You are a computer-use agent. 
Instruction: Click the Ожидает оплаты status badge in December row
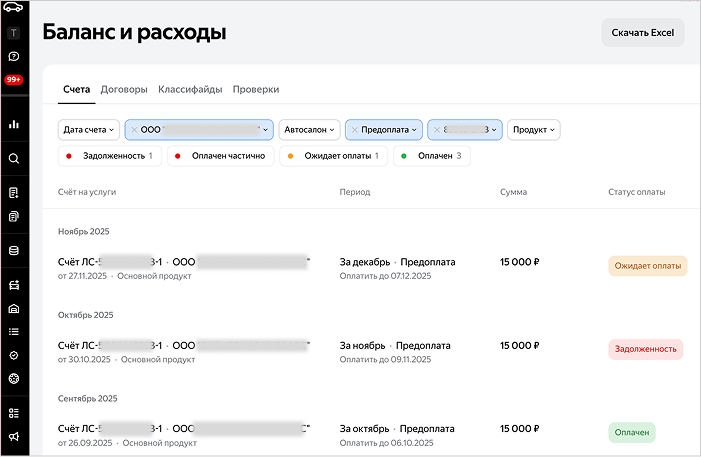tap(647, 266)
